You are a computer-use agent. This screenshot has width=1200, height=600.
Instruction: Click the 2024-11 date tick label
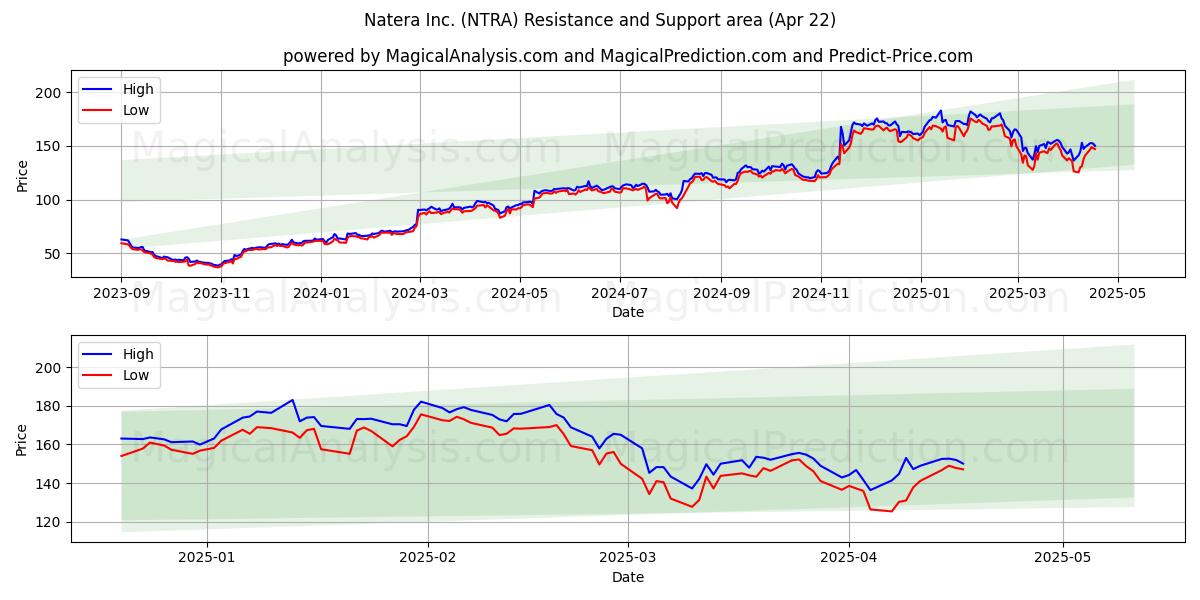(x=820, y=295)
